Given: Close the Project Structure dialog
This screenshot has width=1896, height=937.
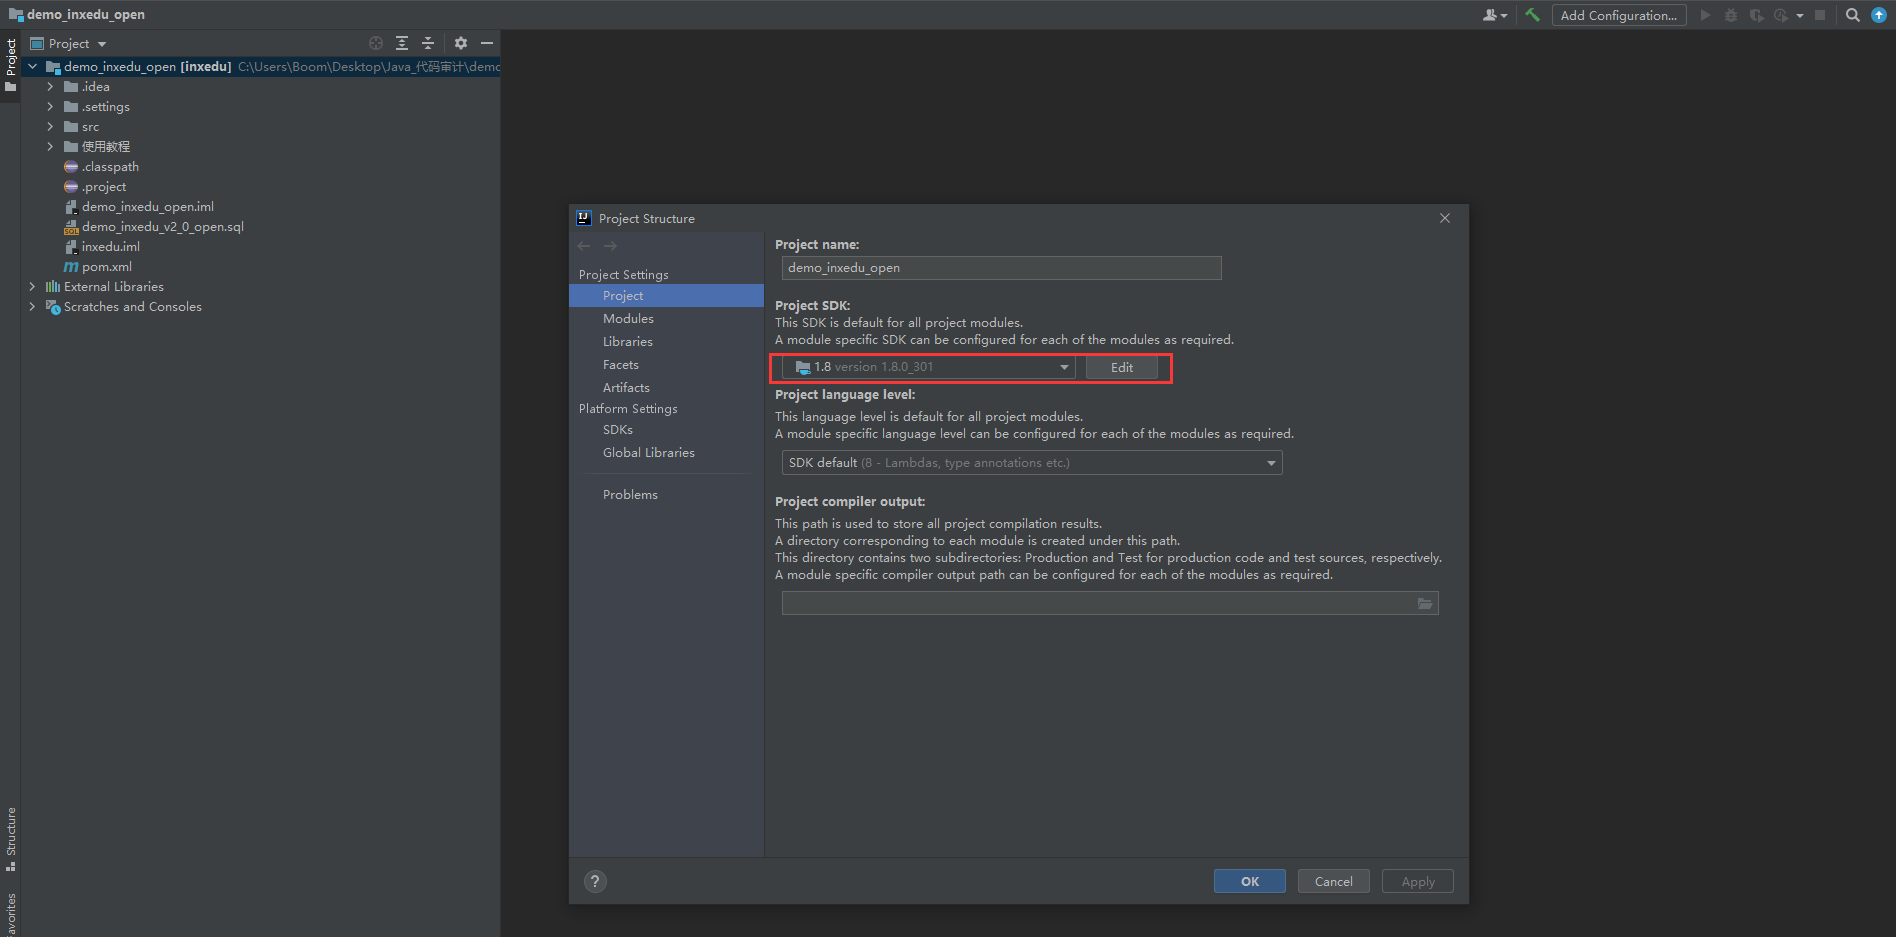Looking at the screenshot, I should coord(1445,218).
